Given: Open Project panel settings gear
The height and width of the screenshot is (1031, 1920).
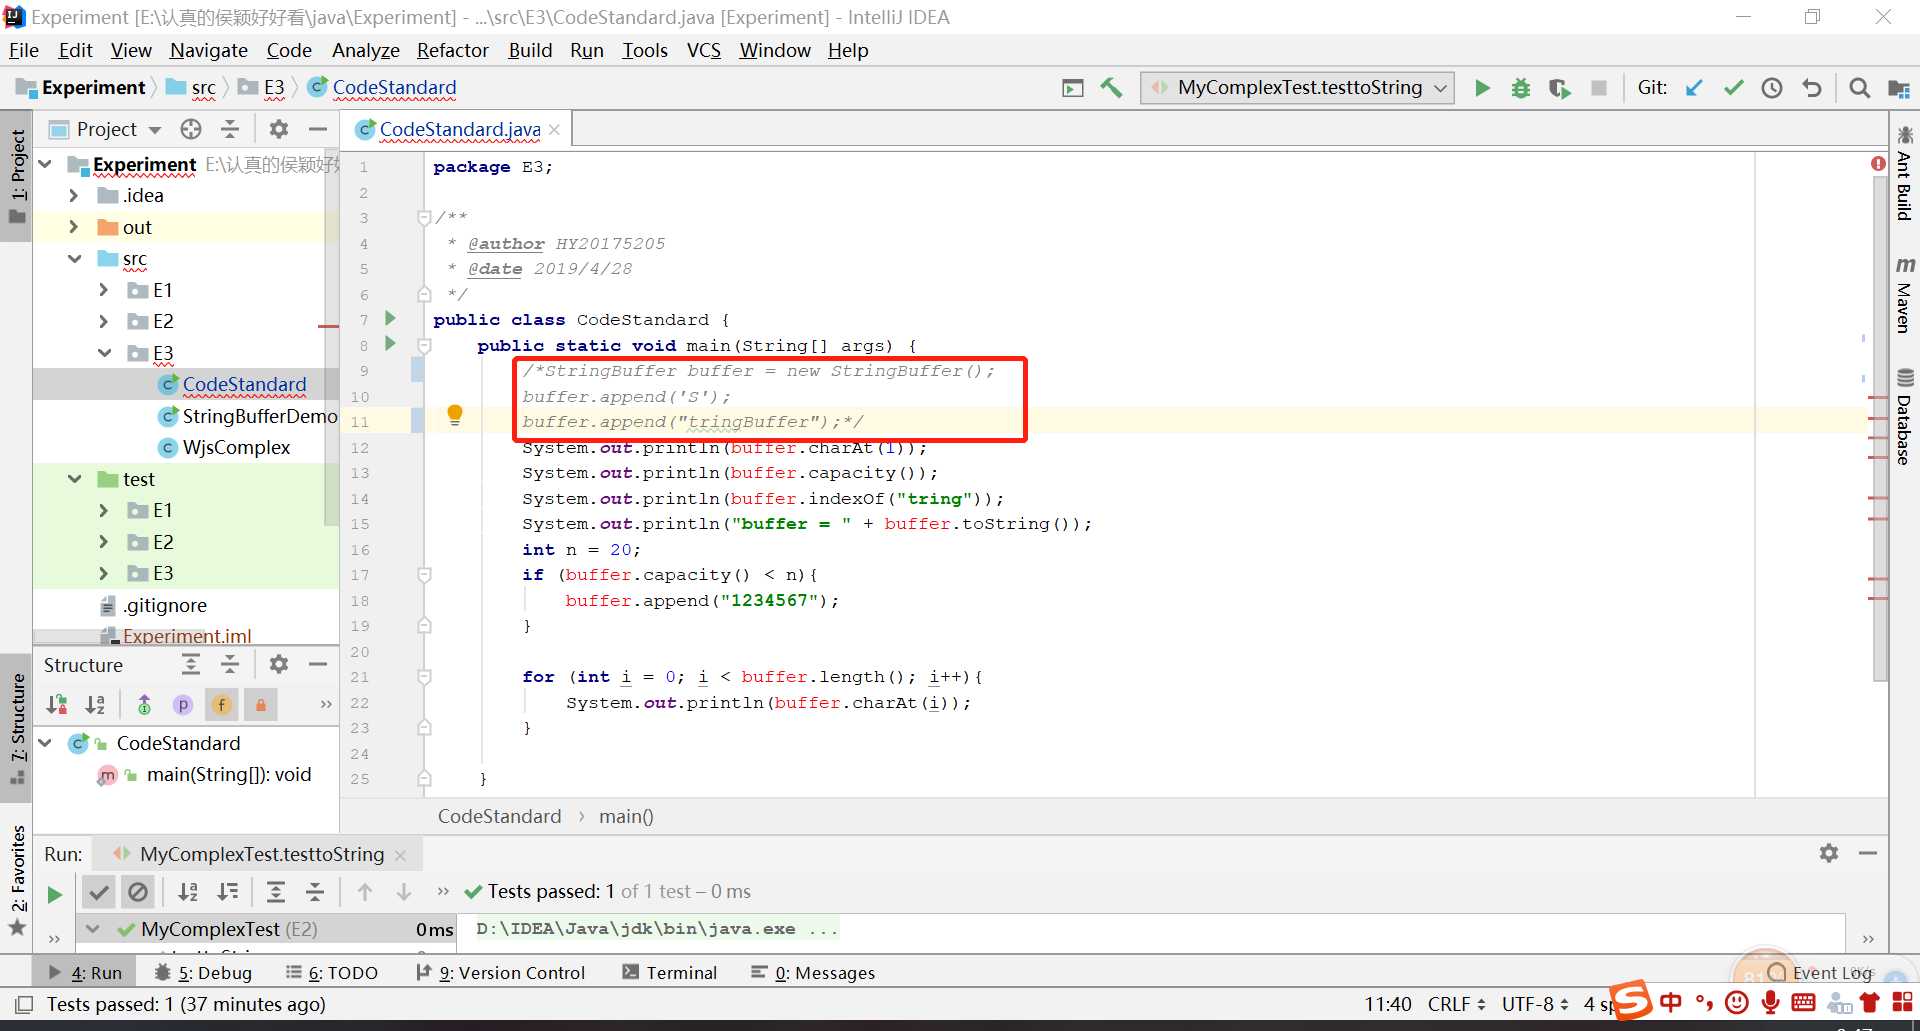Looking at the screenshot, I should (x=279, y=129).
